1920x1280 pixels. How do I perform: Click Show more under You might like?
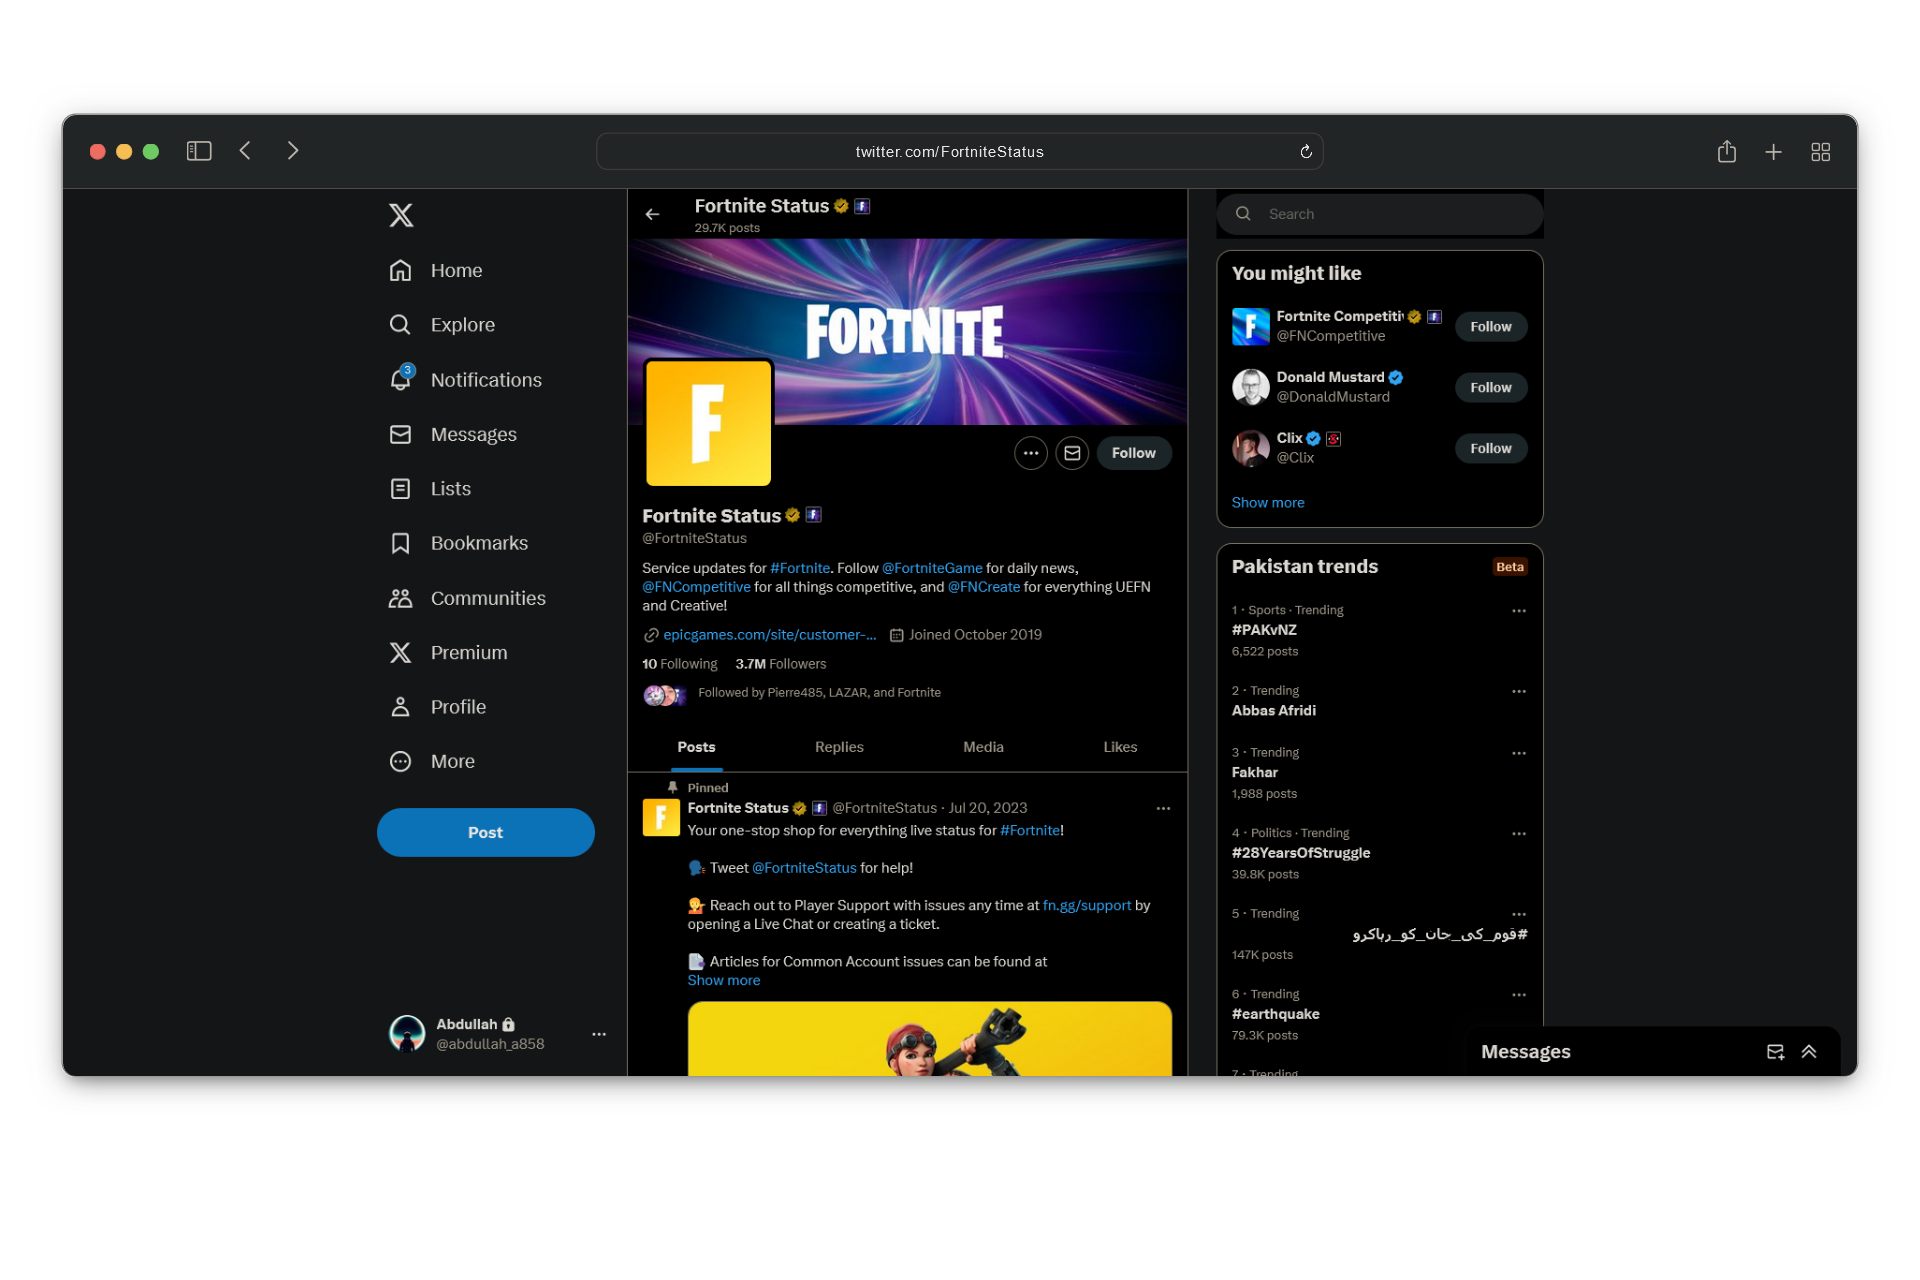[x=1267, y=502]
